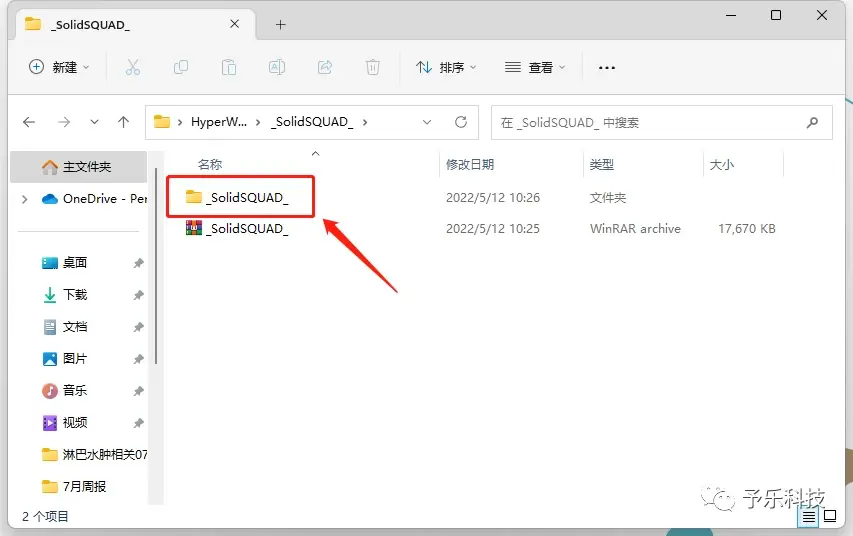Unpin 文档 via its pin icon
Screen dimensions: 853x536
point(139,327)
